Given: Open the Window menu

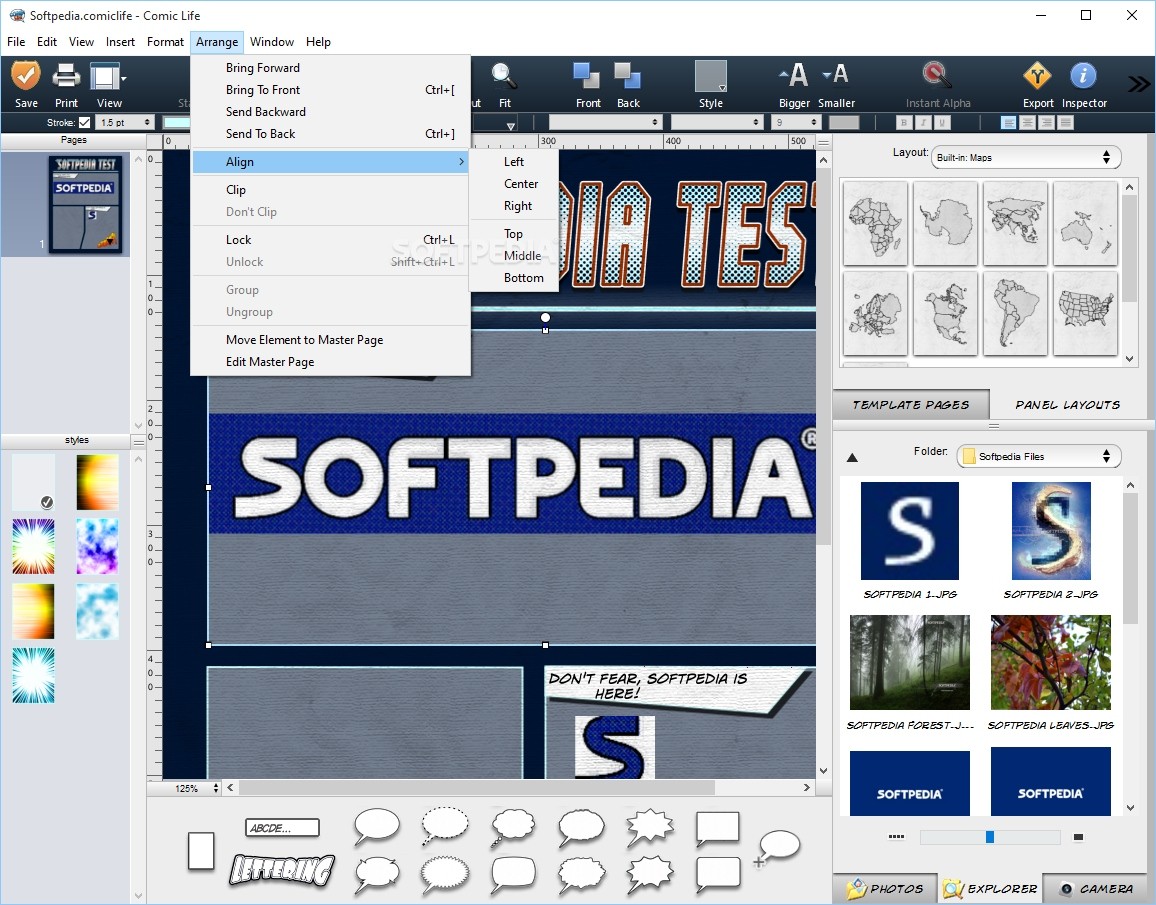Looking at the screenshot, I should click(271, 42).
